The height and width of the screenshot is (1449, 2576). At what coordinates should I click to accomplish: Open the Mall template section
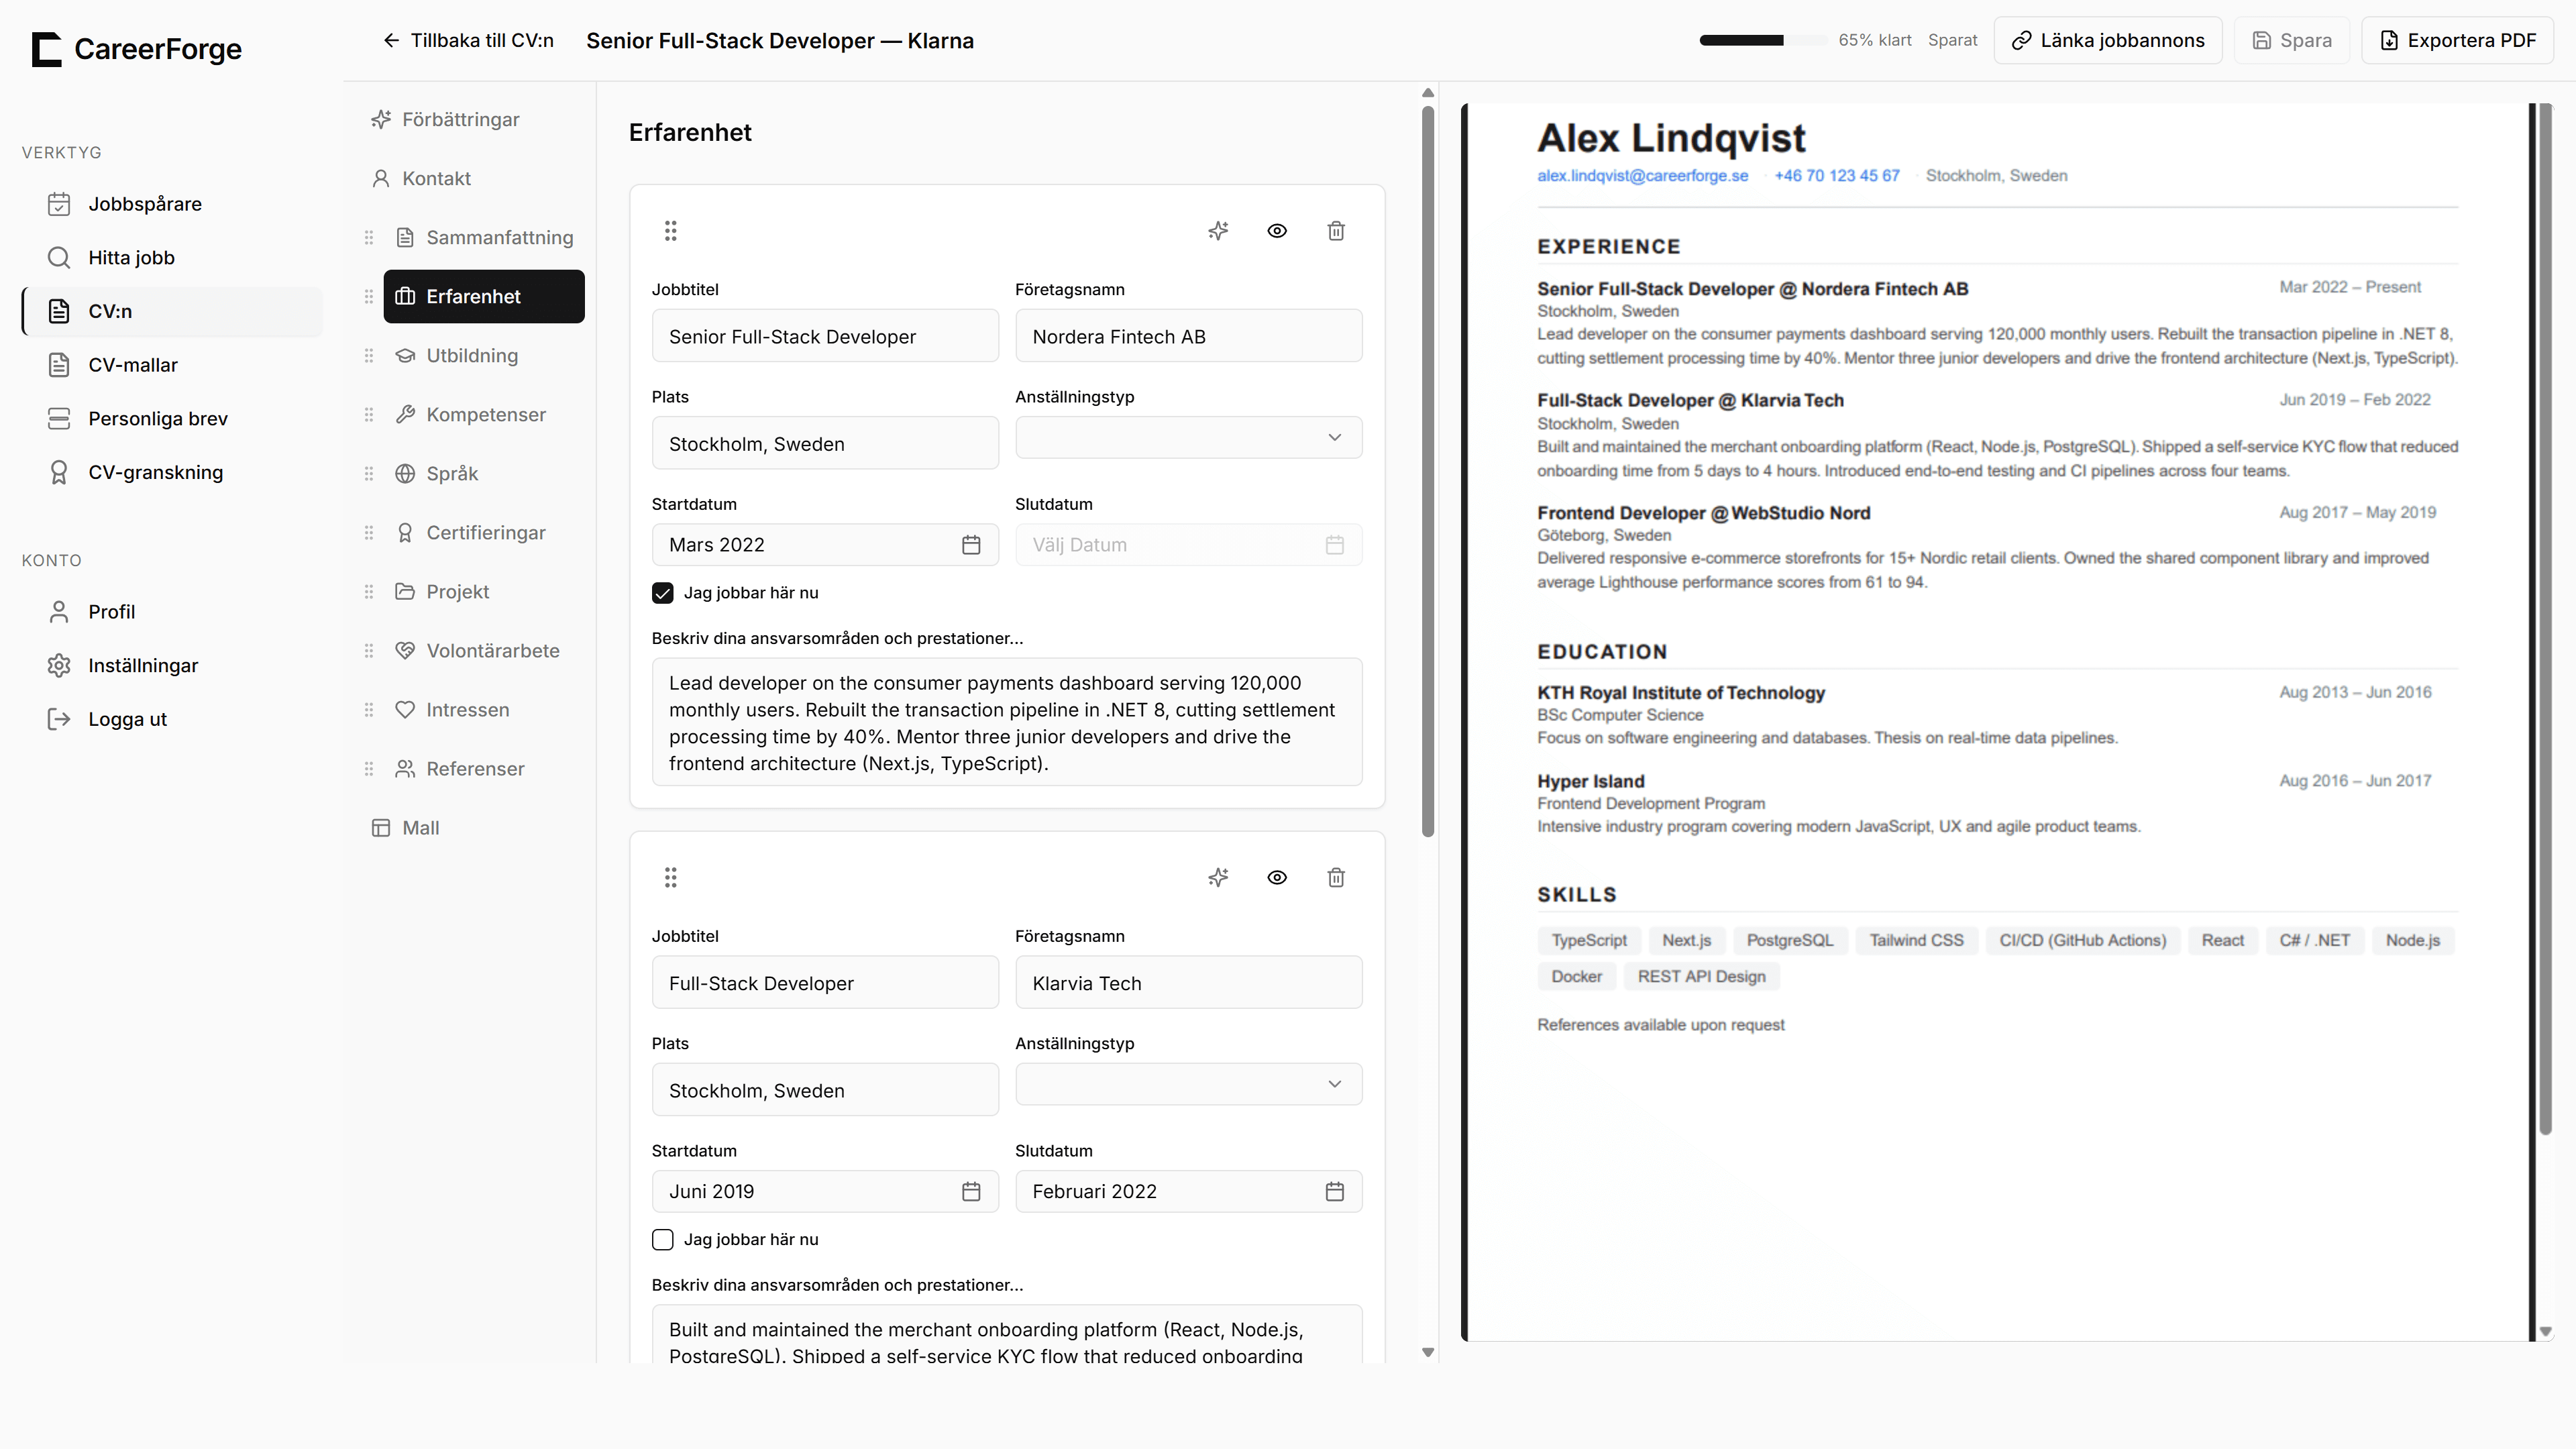[x=472, y=827]
